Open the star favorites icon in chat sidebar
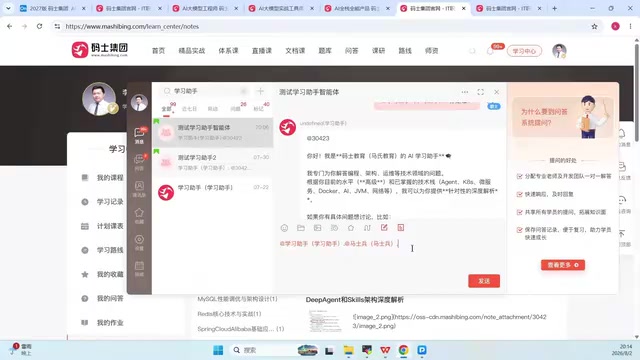 [139, 216]
